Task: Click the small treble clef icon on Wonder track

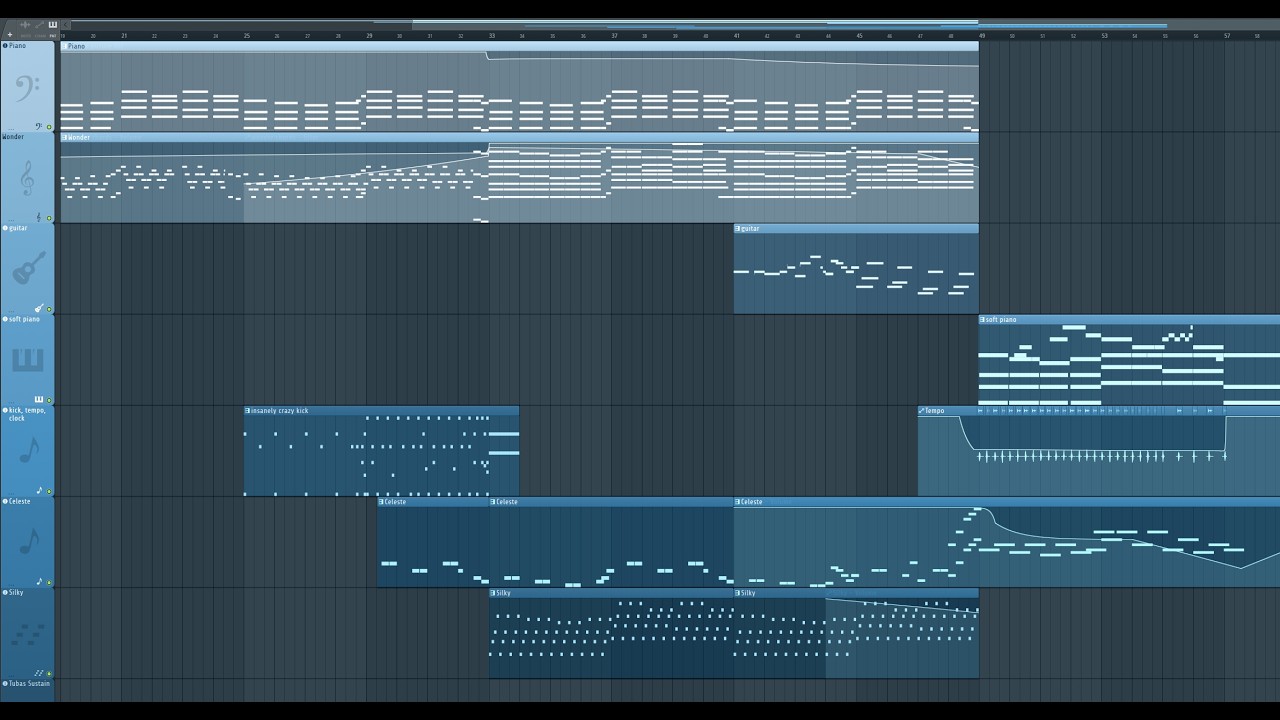Action: [x=39, y=217]
